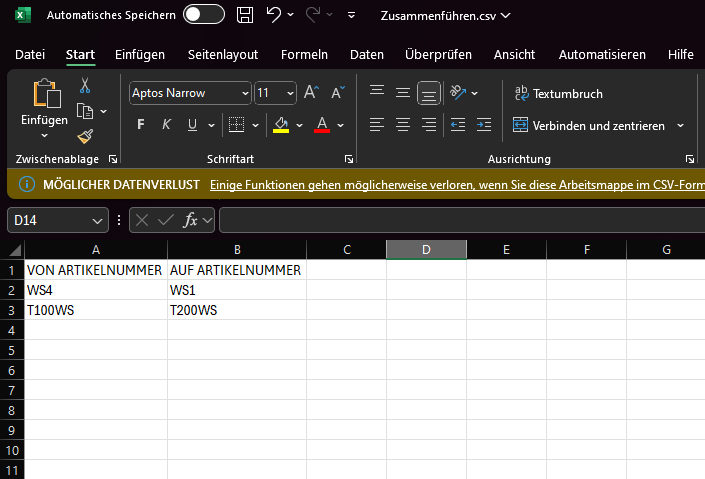The image size is (705, 479).
Task: Increase font size with larger A icon
Action: coord(311,93)
